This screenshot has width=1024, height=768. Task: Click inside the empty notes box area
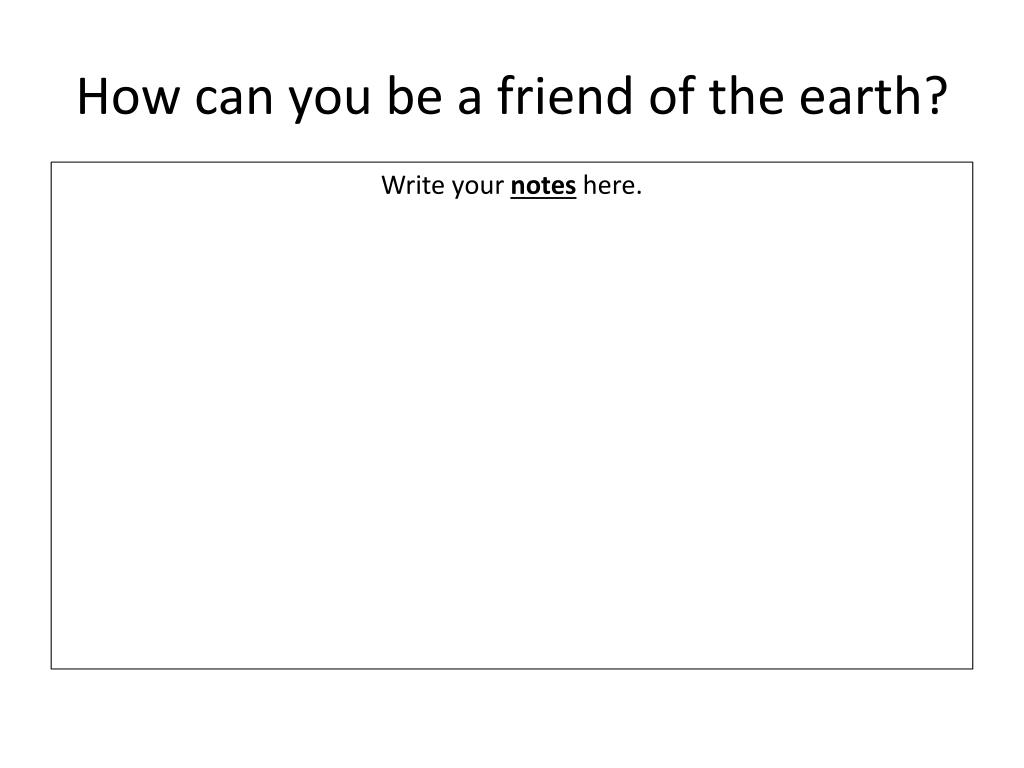pos(512,431)
